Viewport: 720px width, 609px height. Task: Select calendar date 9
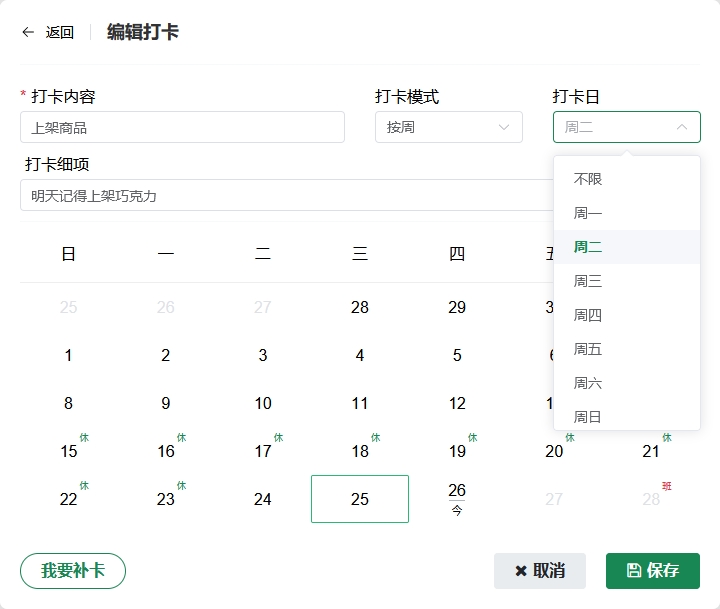(166, 403)
